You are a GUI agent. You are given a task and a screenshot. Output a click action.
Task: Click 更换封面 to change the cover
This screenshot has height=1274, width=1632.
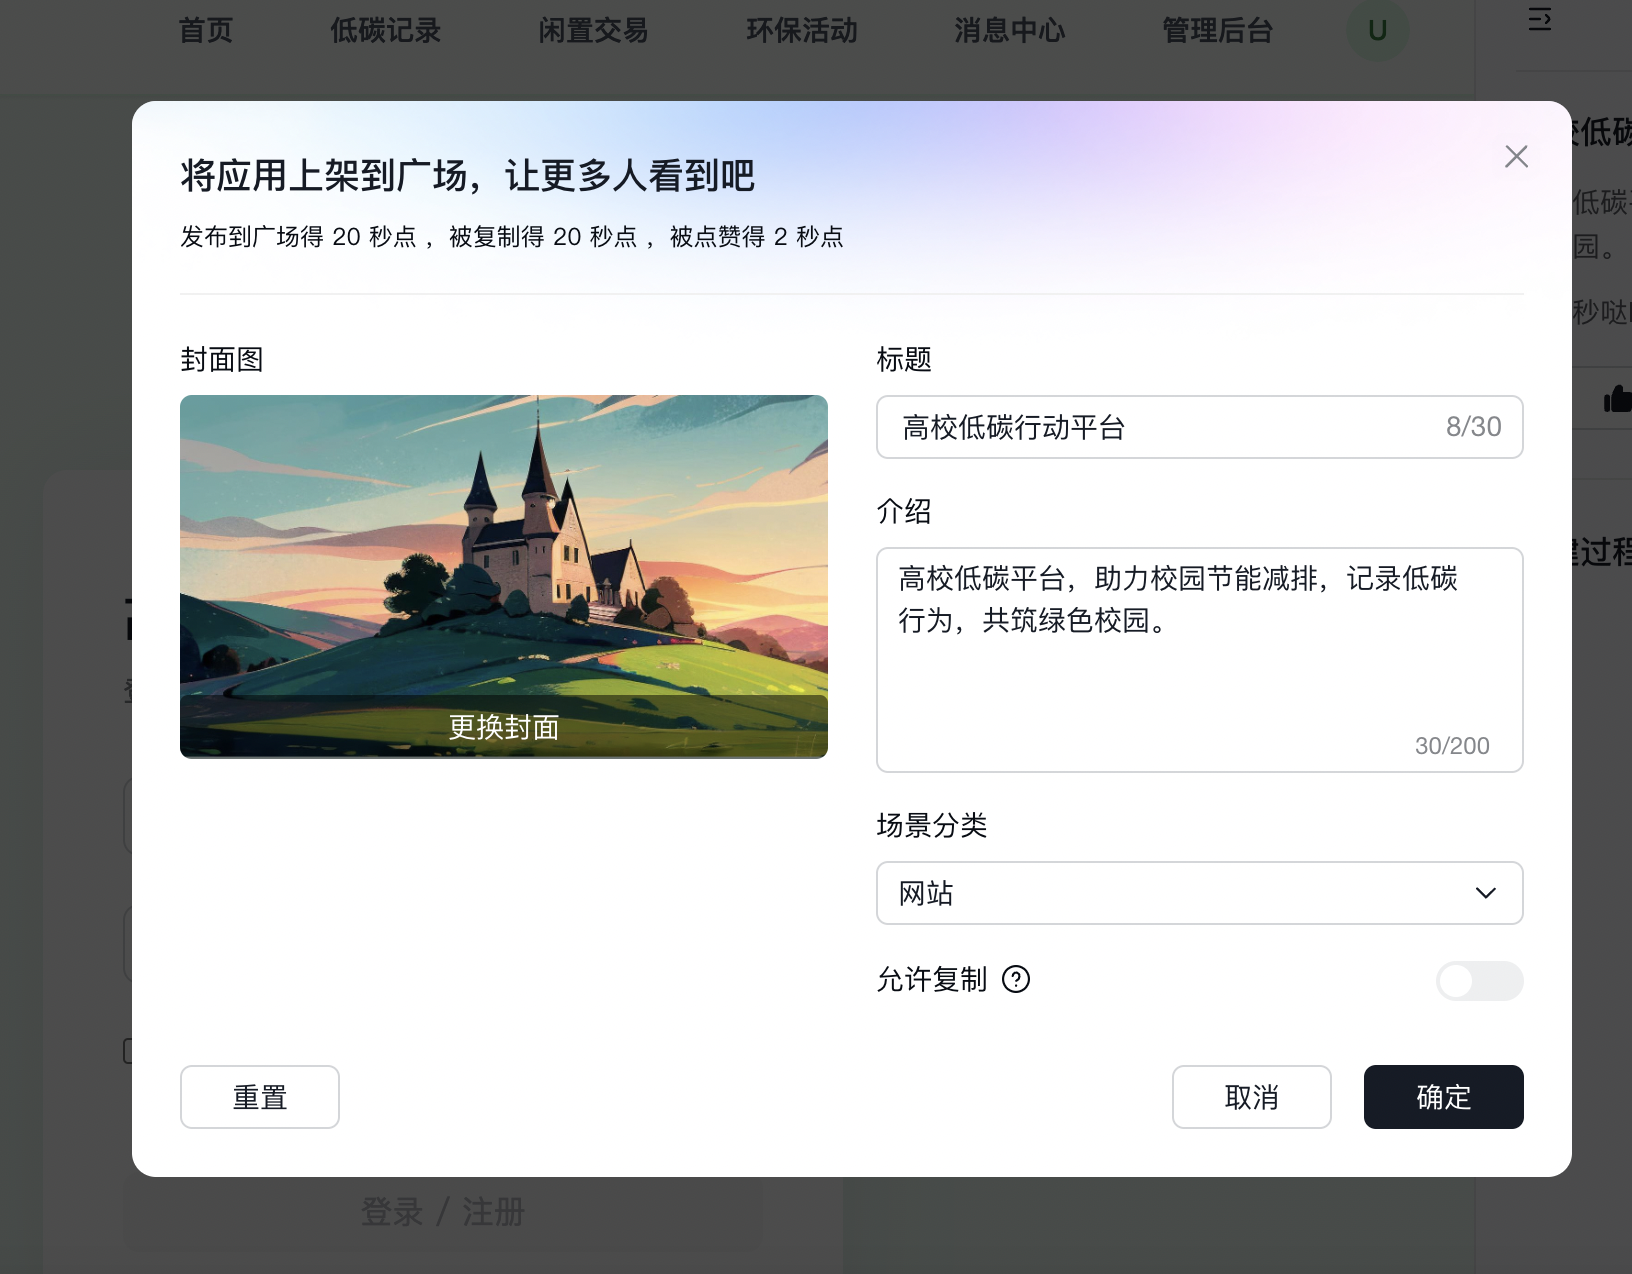504,728
